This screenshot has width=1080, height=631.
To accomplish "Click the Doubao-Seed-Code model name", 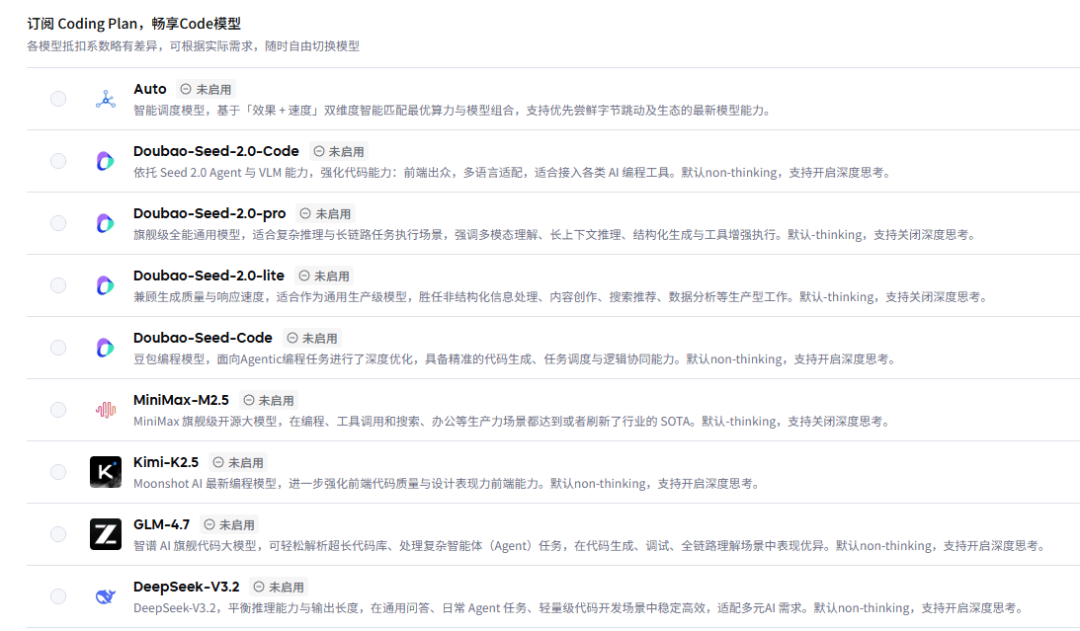I will (x=202, y=338).
